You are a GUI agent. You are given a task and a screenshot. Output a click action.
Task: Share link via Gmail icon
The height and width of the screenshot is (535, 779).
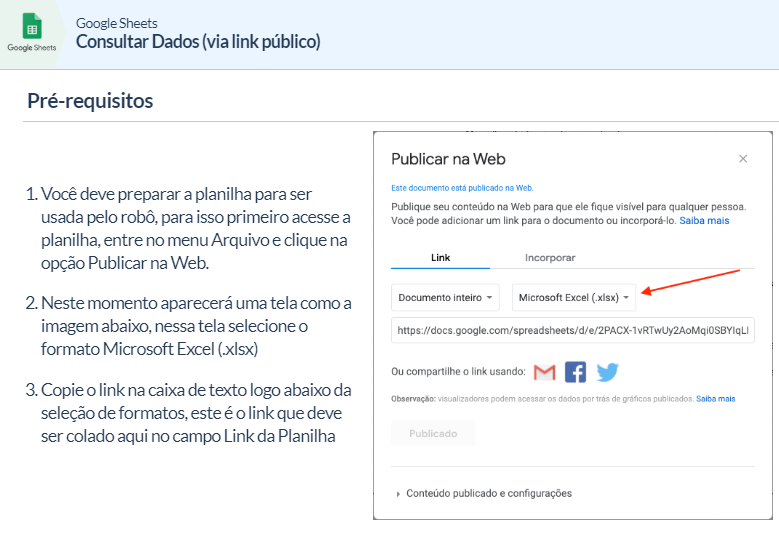544,372
